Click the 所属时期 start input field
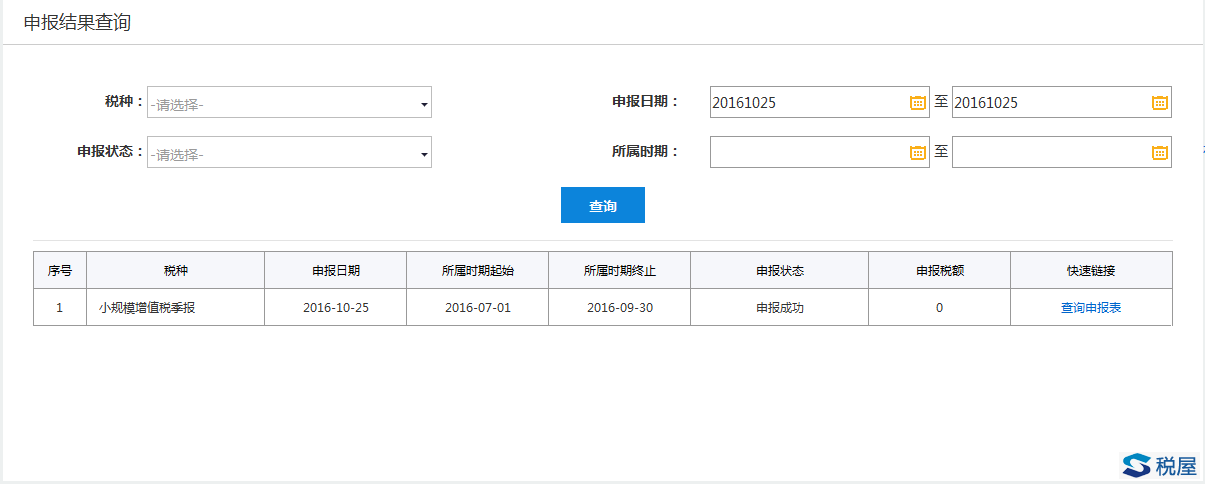 [805, 152]
